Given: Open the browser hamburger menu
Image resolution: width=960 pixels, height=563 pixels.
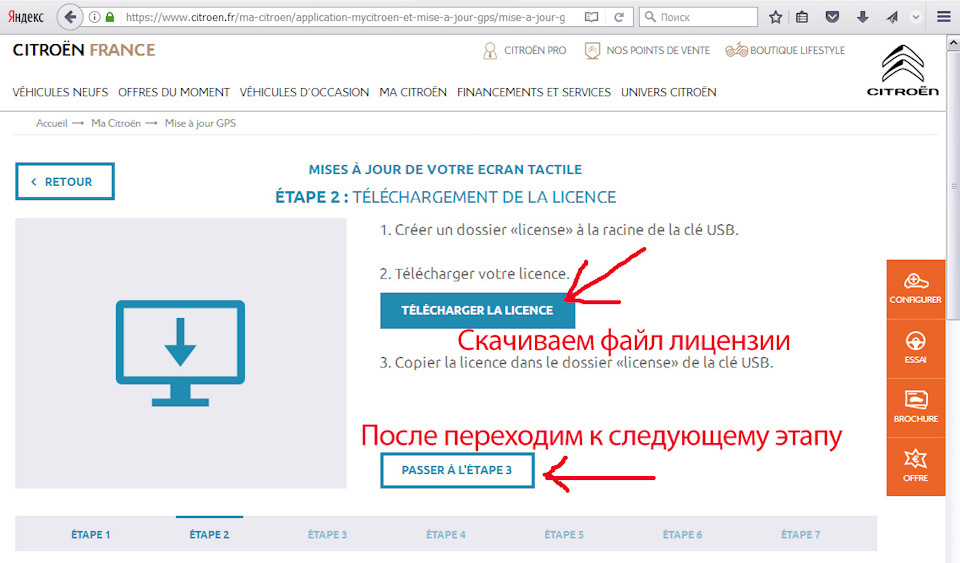Looking at the screenshot, I should [x=943, y=17].
